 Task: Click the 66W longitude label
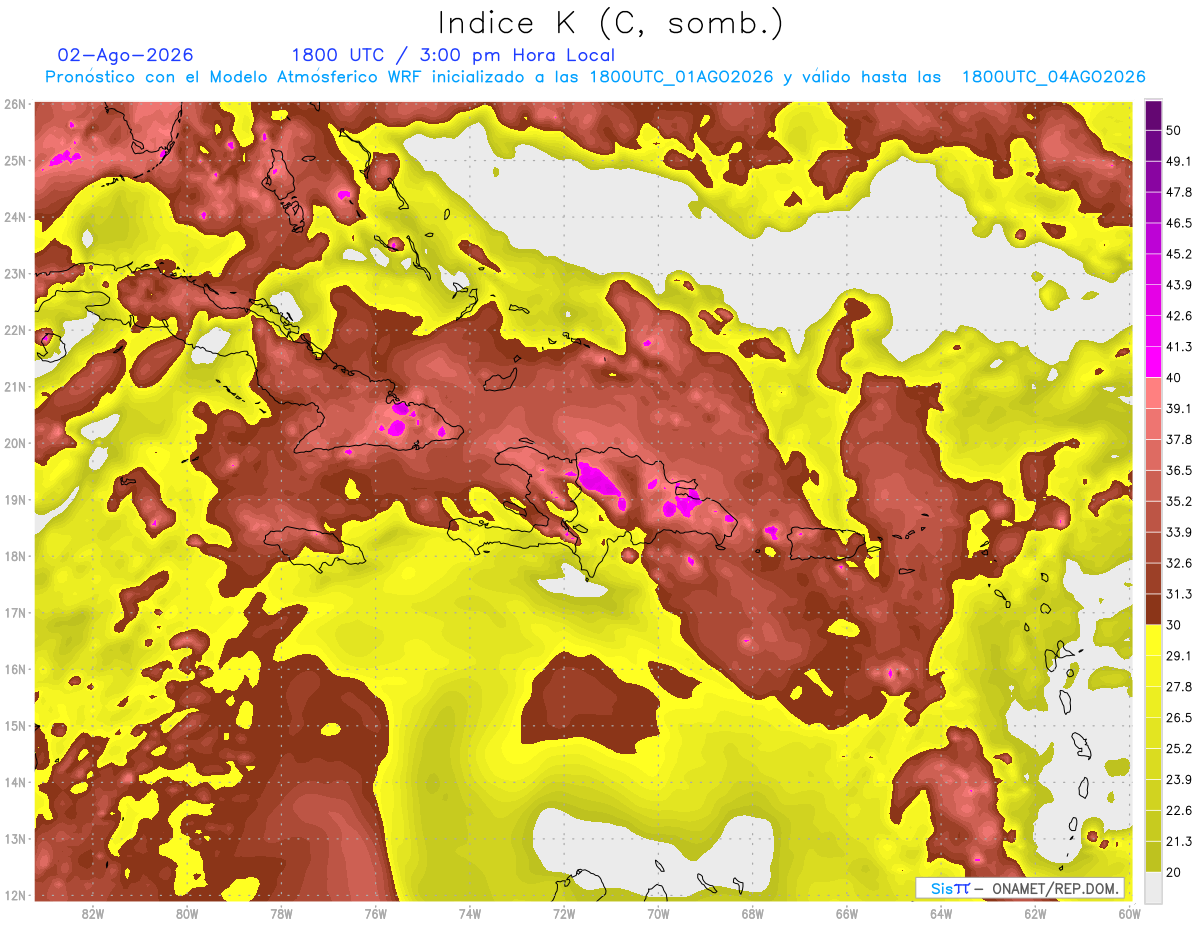click(x=847, y=914)
